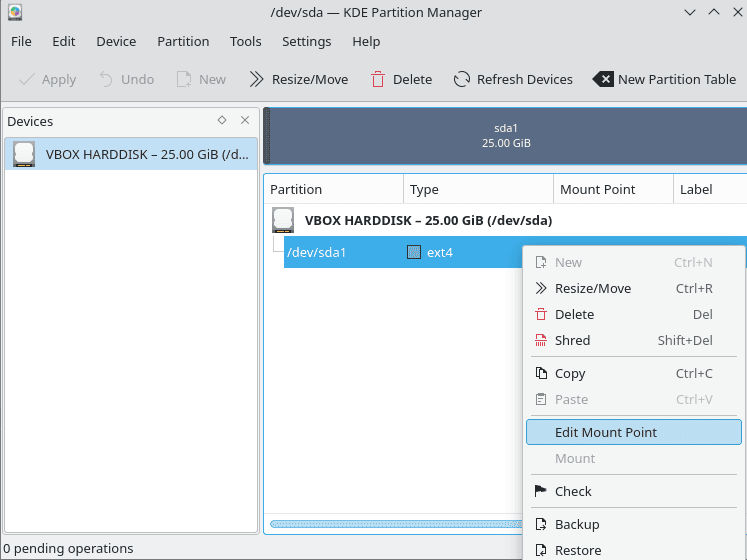Click New Partition Table toolbar label

click(677, 79)
